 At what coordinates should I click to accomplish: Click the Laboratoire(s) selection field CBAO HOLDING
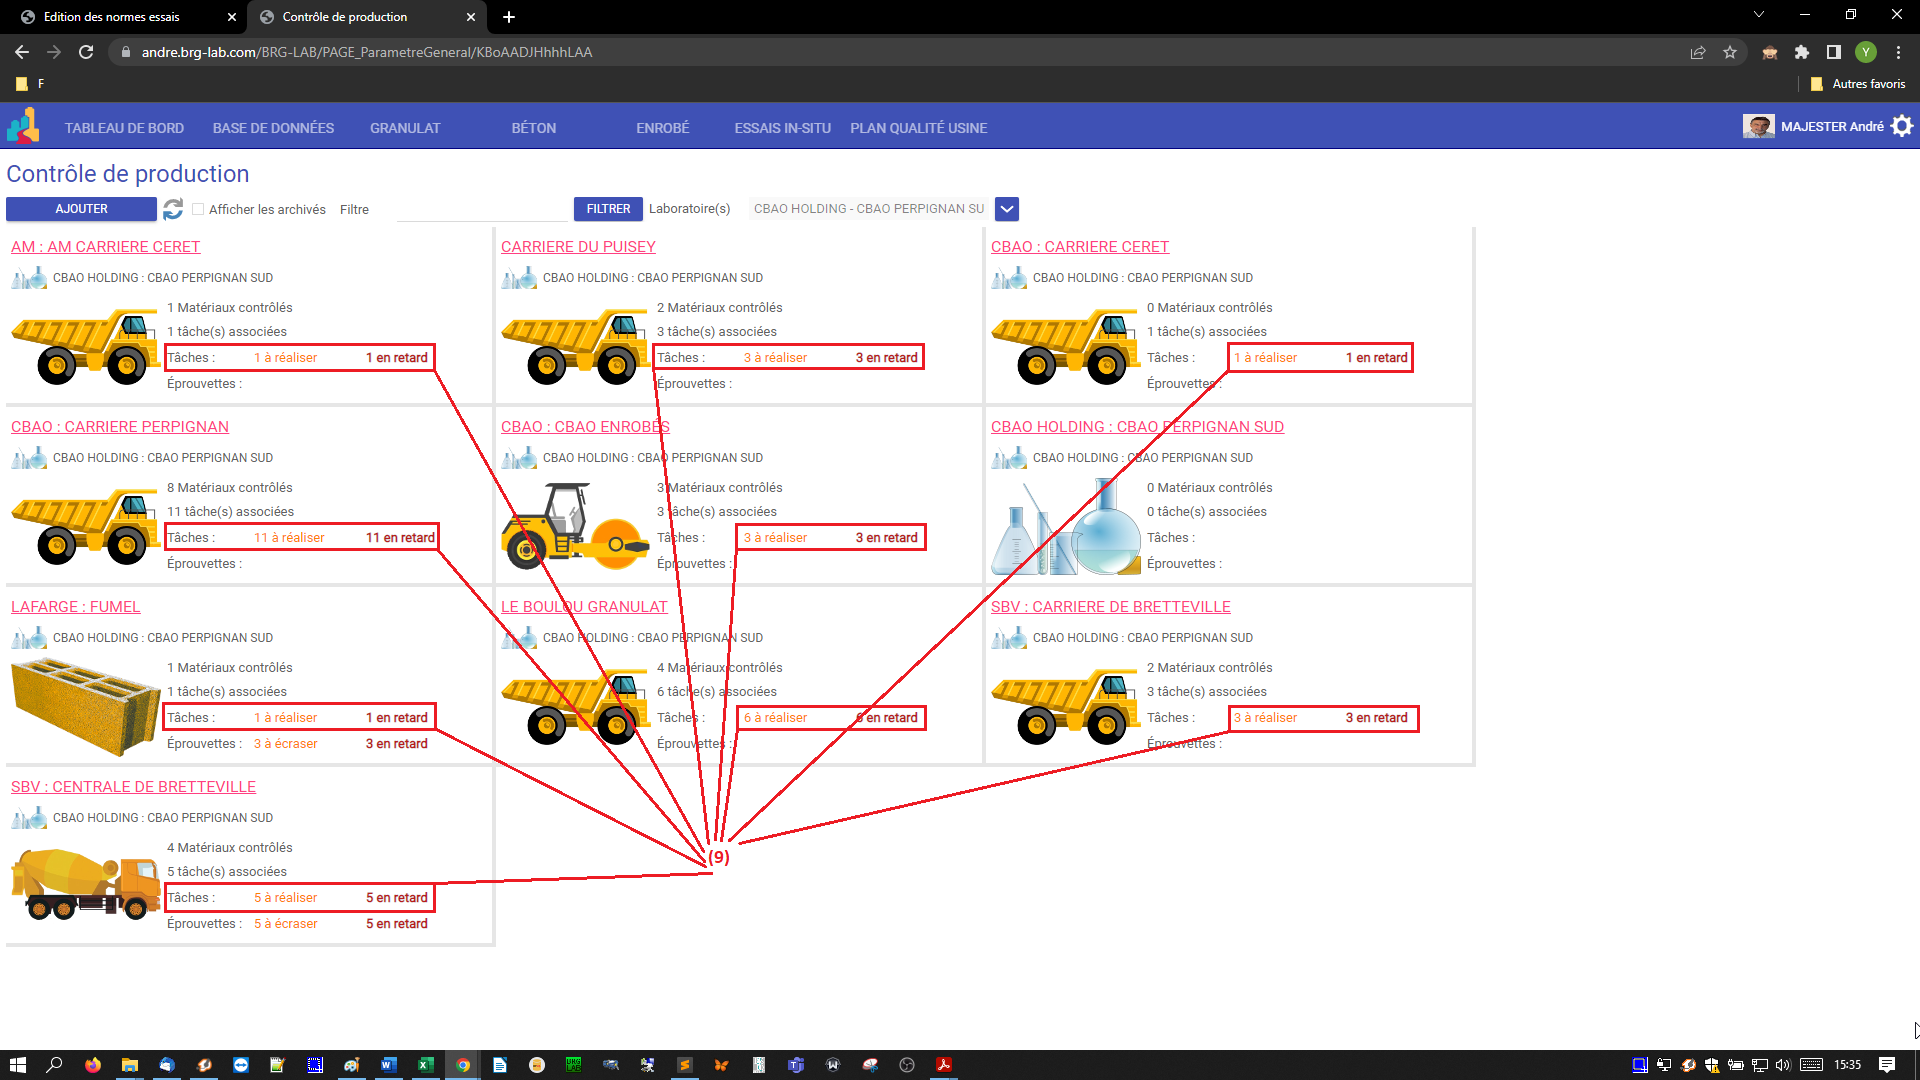[869, 209]
